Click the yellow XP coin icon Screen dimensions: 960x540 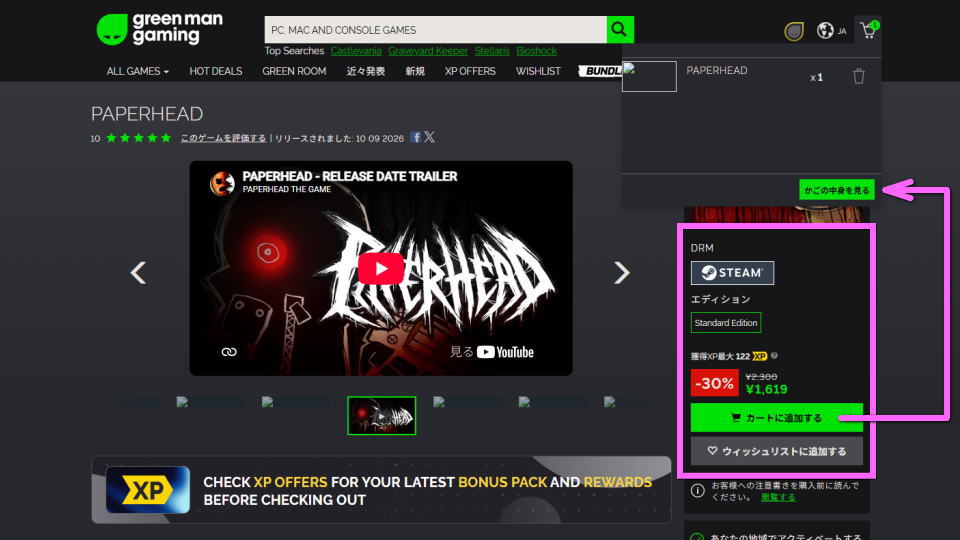[793, 31]
